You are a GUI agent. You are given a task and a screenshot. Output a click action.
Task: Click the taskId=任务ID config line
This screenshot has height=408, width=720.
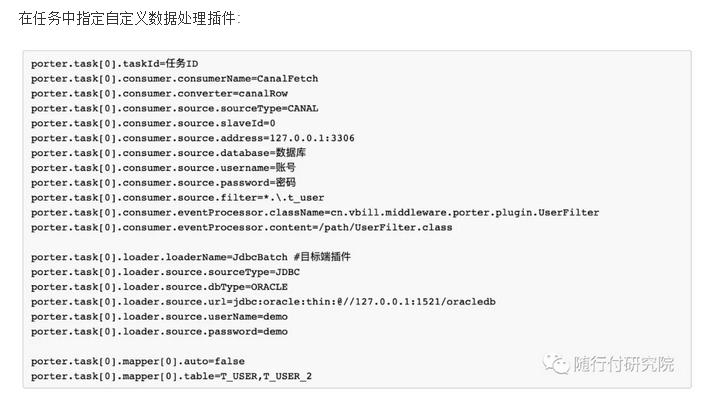114,63
